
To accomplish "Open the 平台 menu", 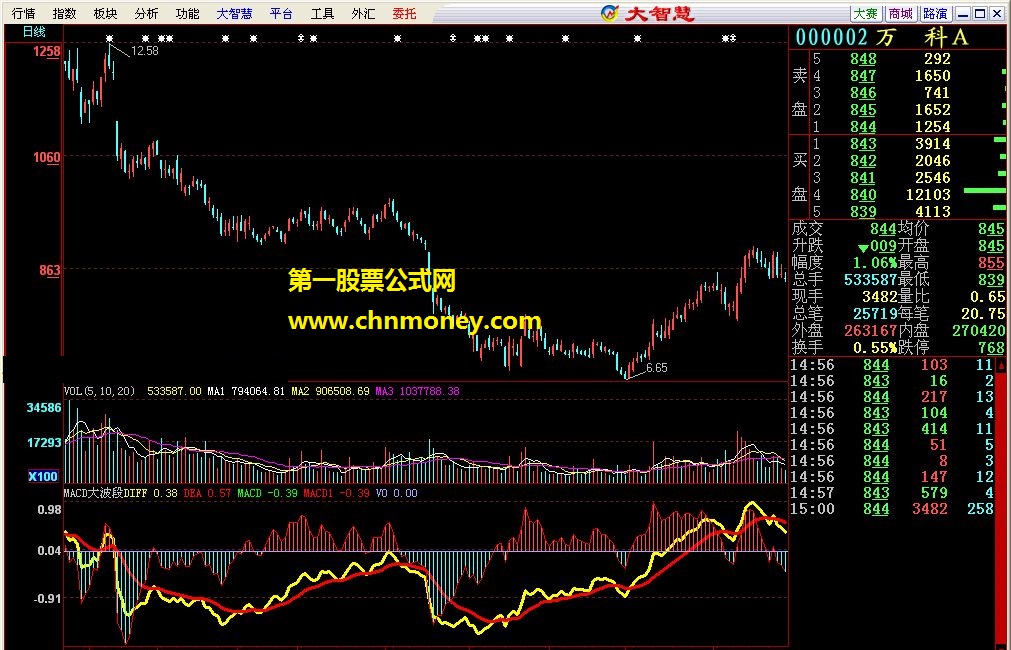I will 281,13.
